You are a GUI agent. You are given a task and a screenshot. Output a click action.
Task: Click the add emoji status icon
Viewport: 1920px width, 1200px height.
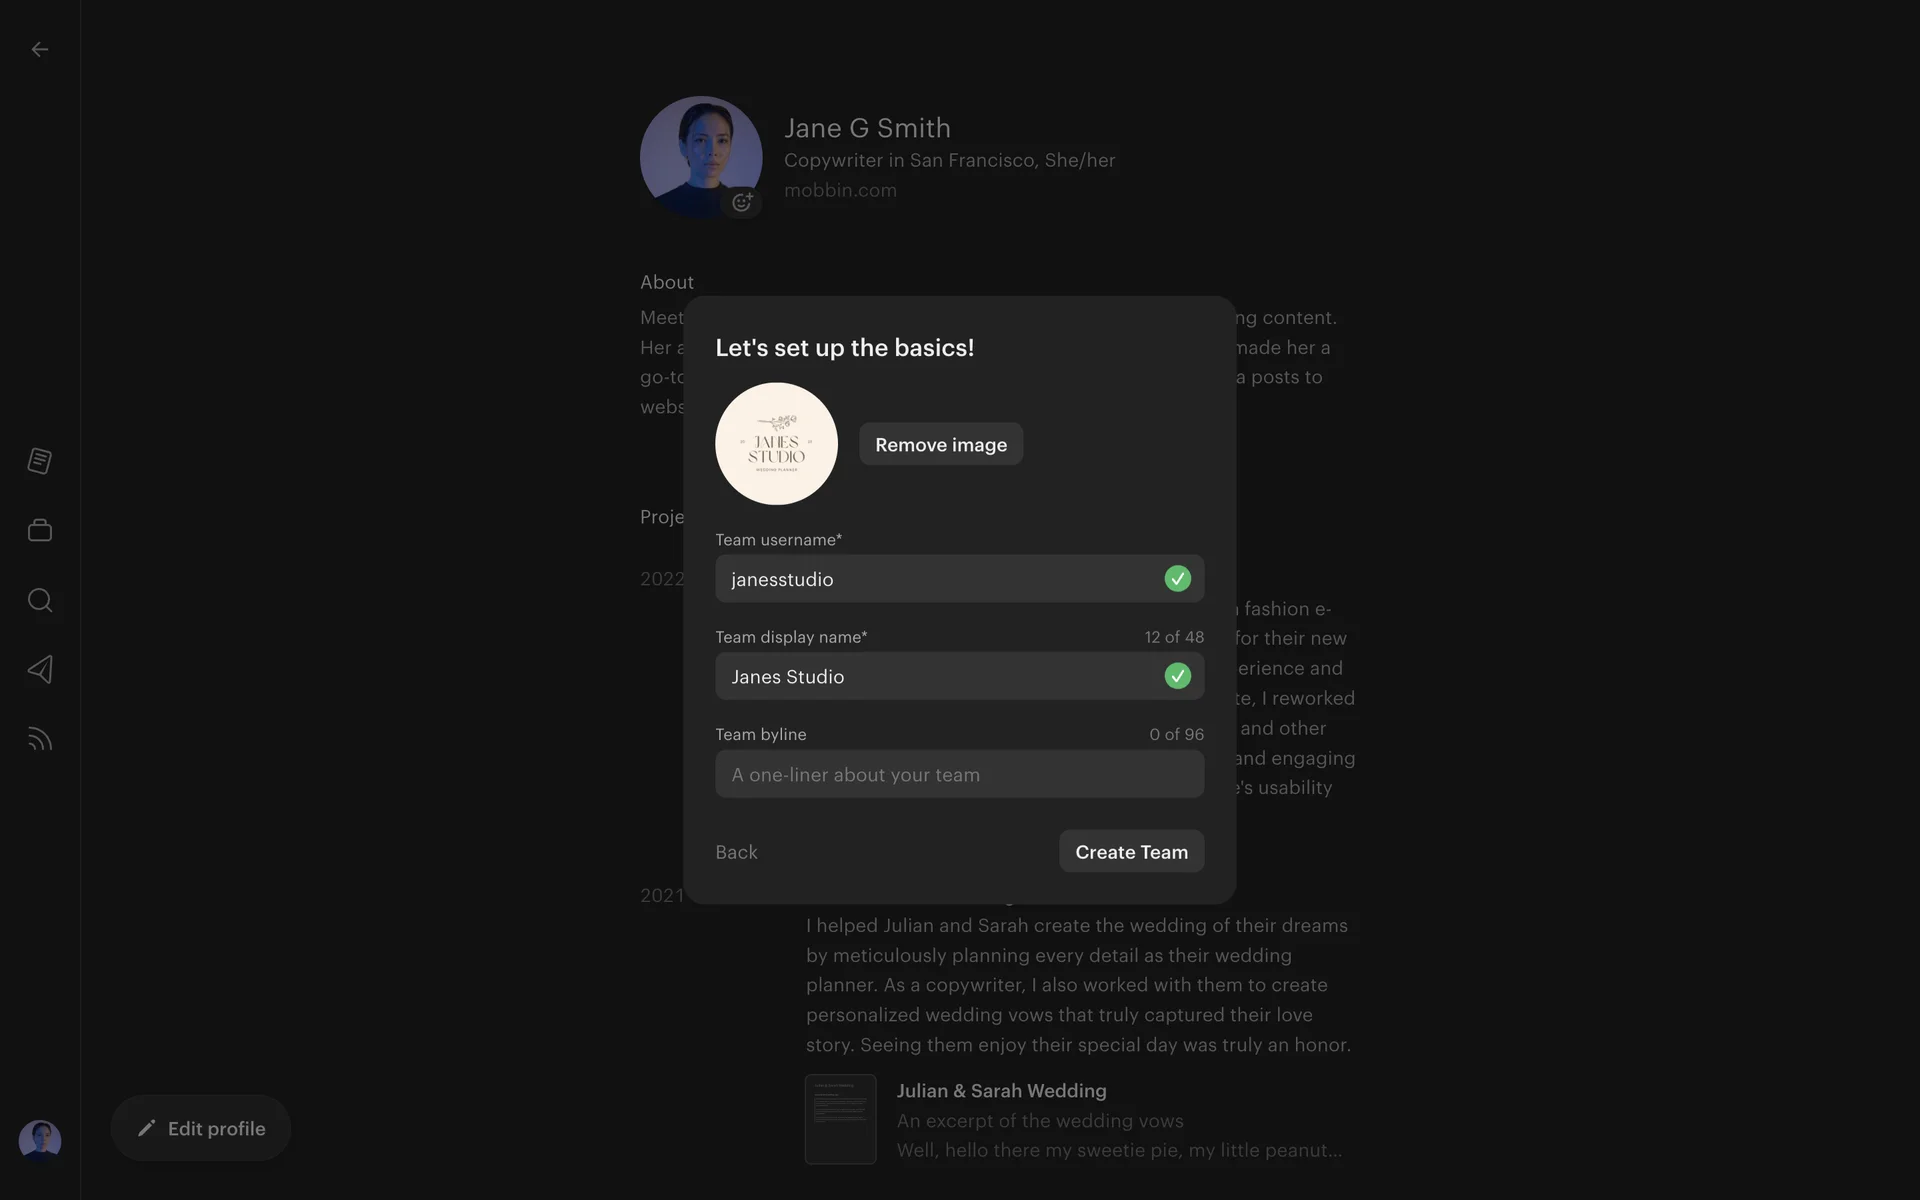[x=742, y=202]
